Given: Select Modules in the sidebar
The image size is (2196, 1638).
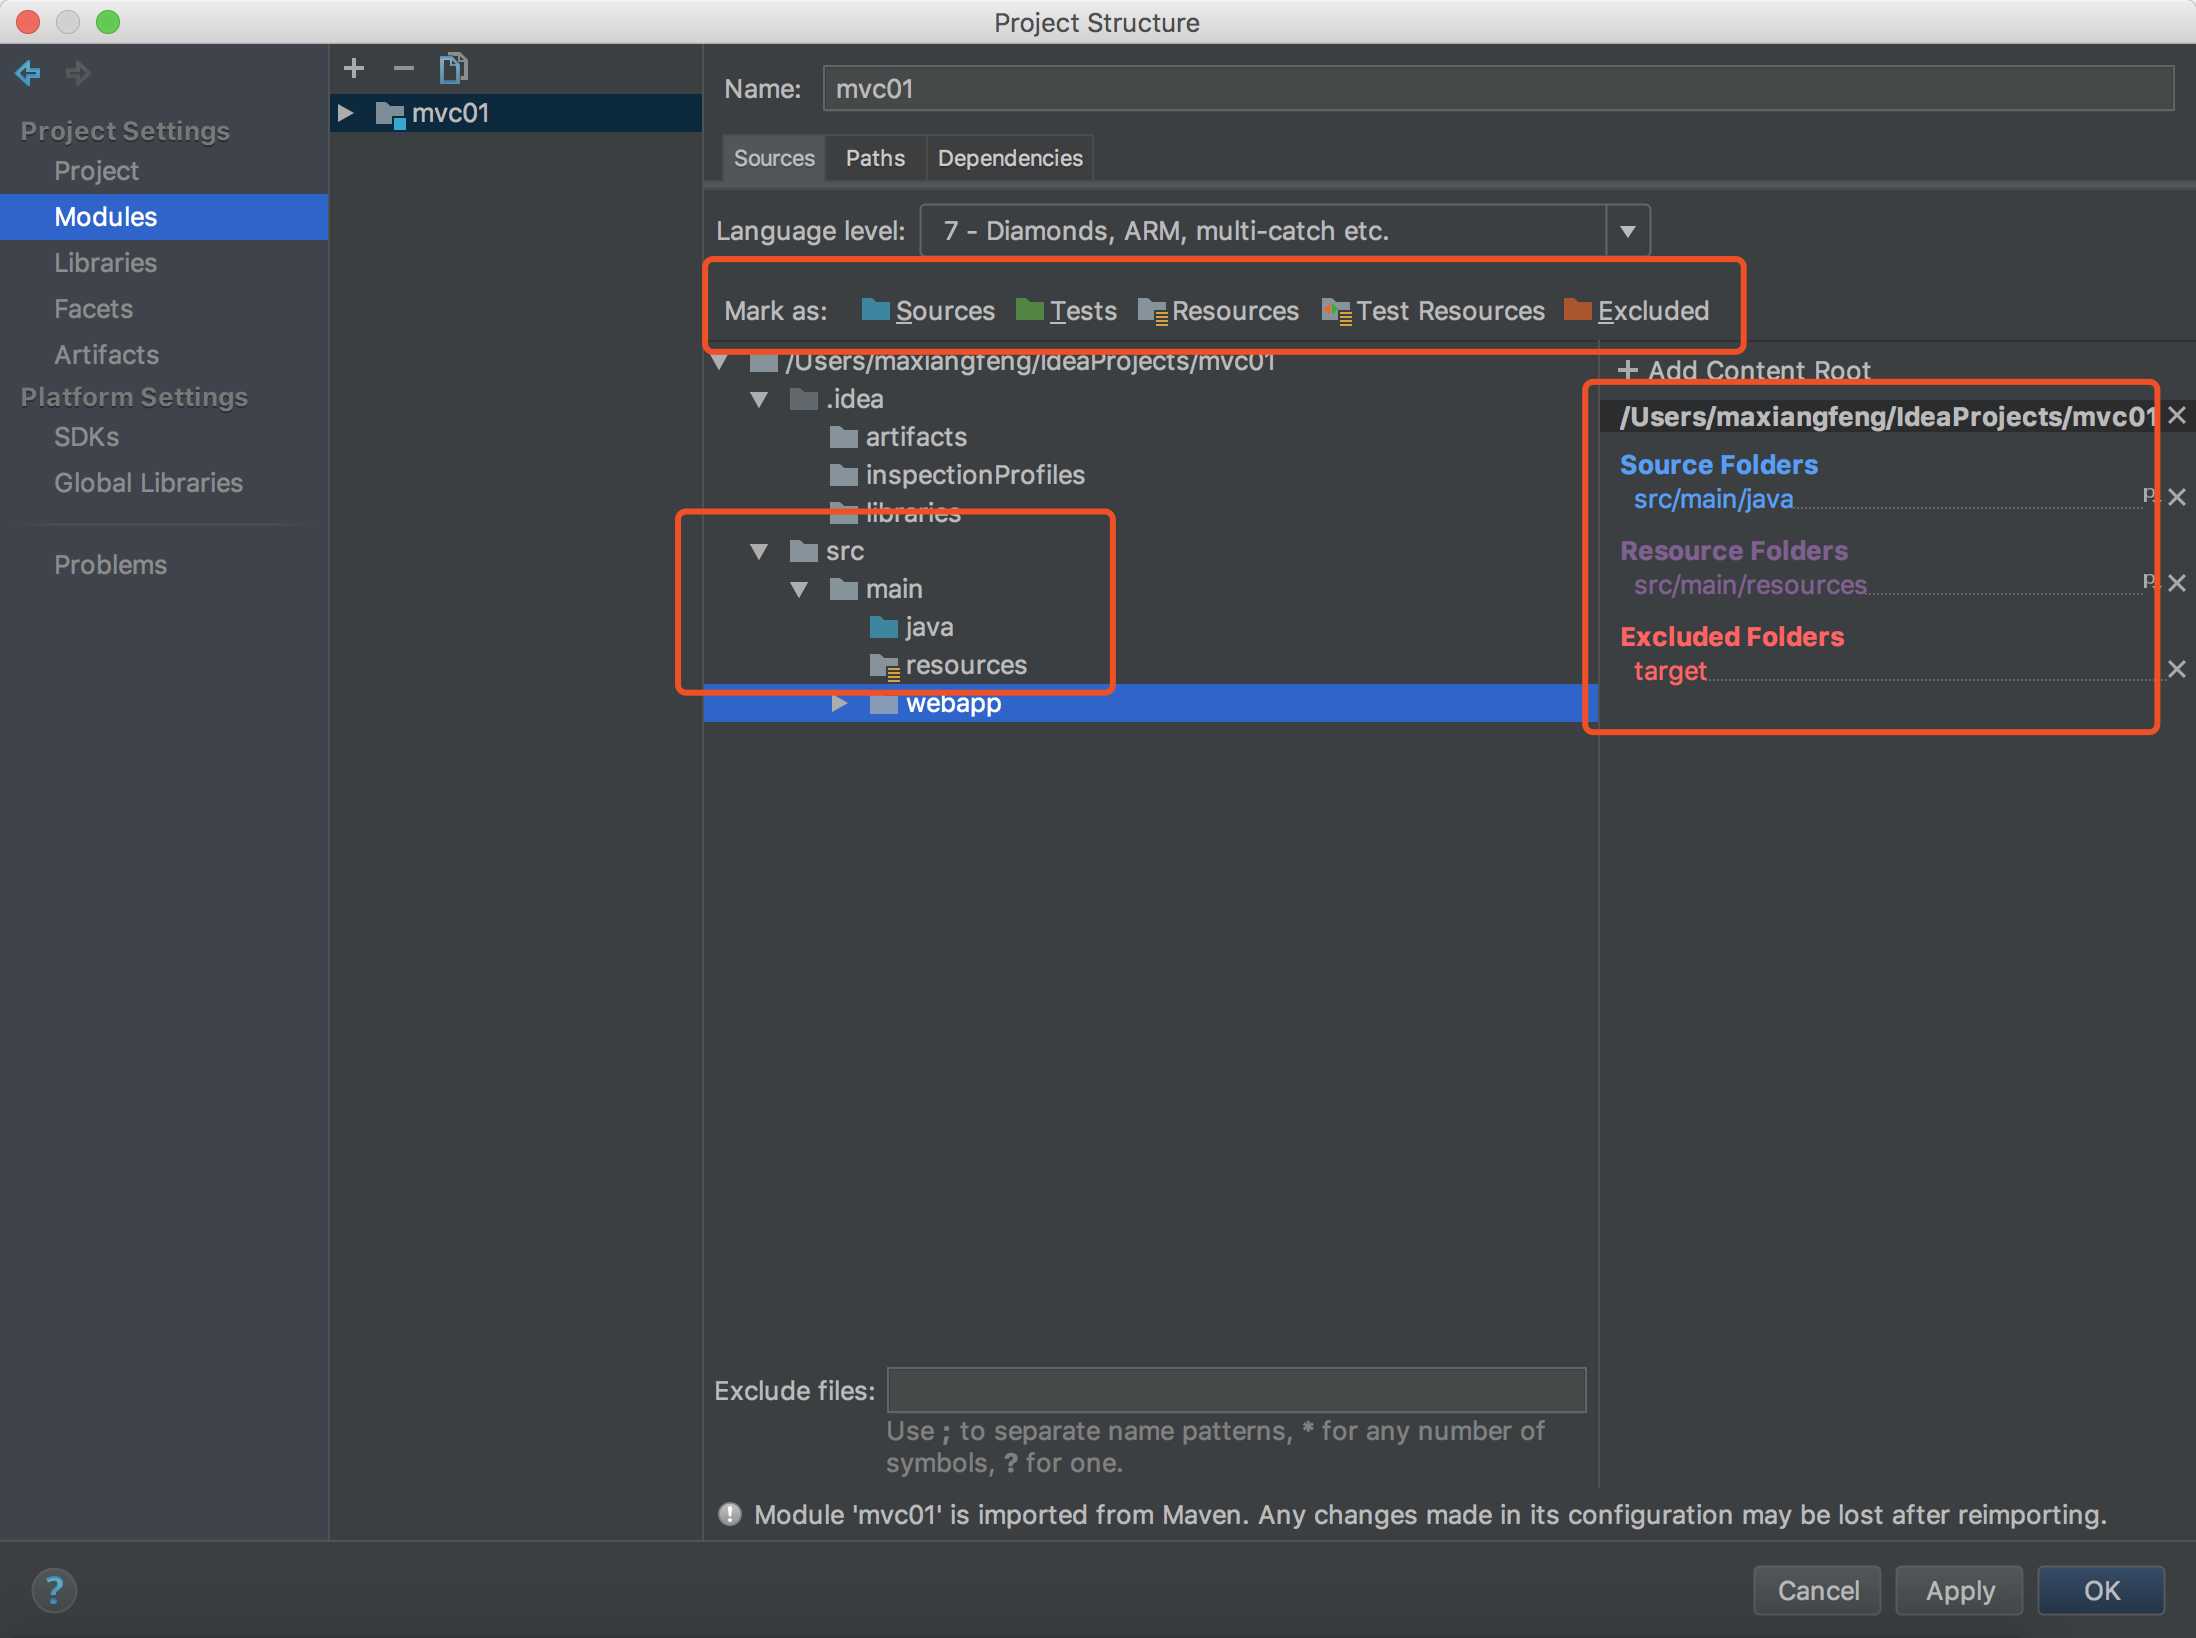Looking at the screenshot, I should [x=164, y=217].
